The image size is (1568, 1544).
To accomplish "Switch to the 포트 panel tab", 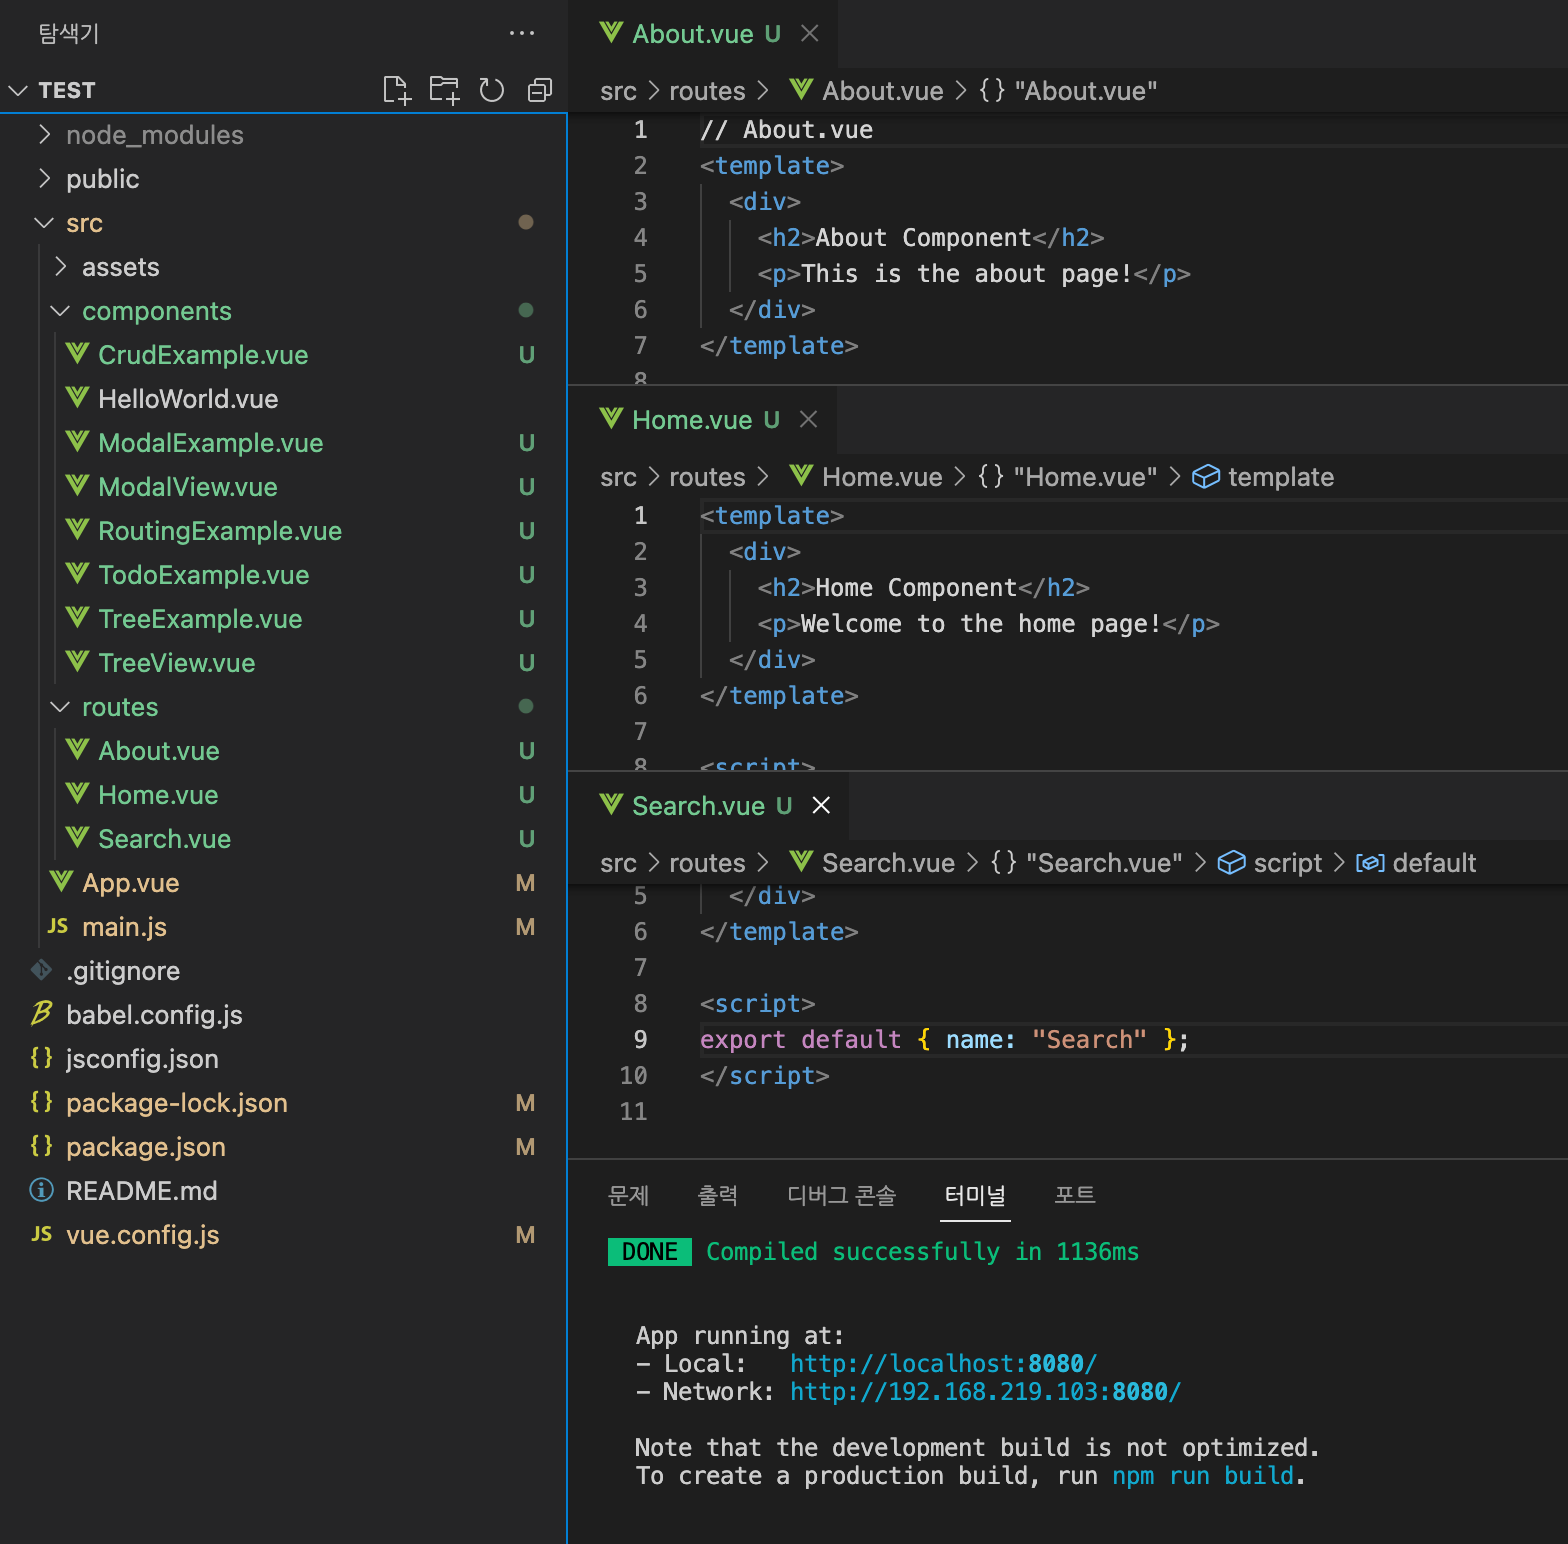I will pyautogui.click(x=1075, y=1195).
